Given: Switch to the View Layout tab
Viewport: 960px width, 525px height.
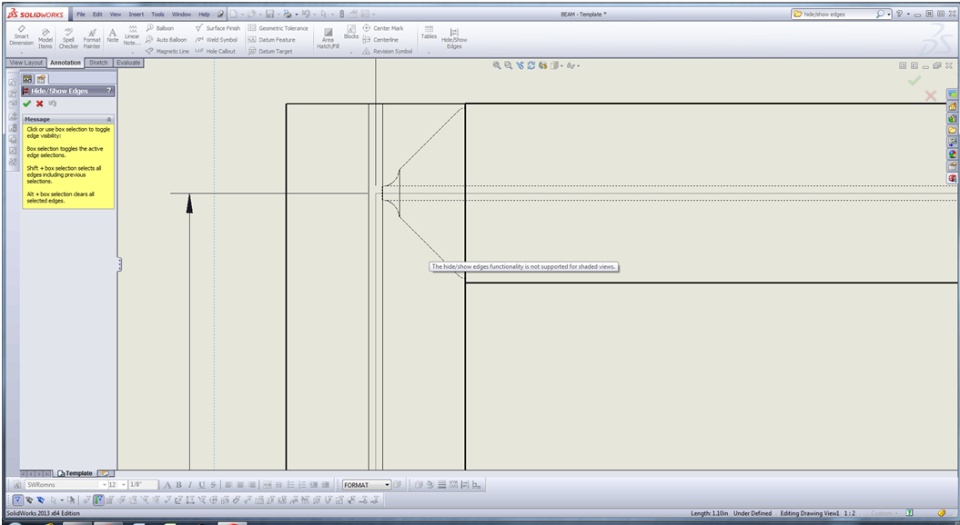Looking at the screenshot, I should (26, 62).
